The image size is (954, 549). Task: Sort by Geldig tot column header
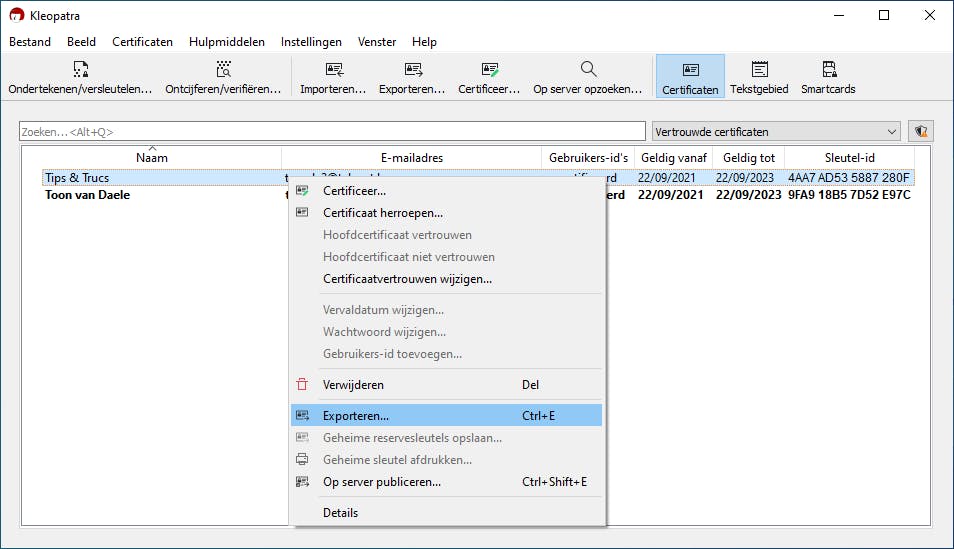tap(749, 158)
